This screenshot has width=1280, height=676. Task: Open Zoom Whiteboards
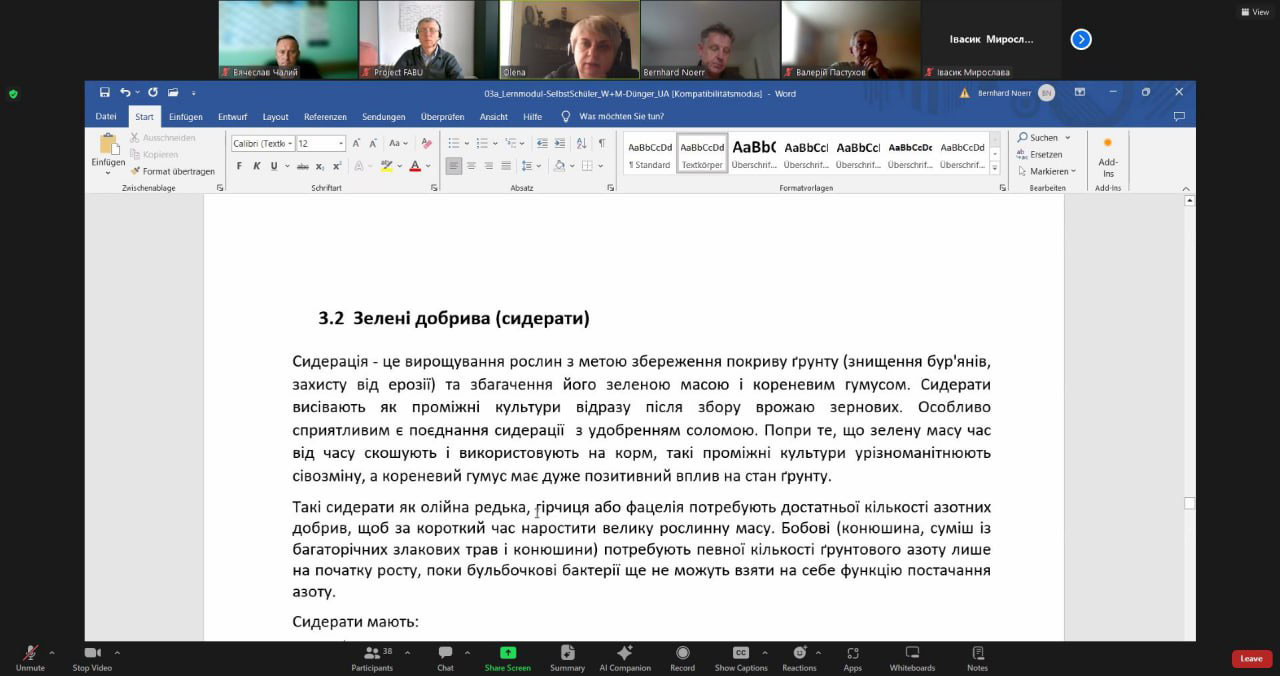click(x=912, y=657)
